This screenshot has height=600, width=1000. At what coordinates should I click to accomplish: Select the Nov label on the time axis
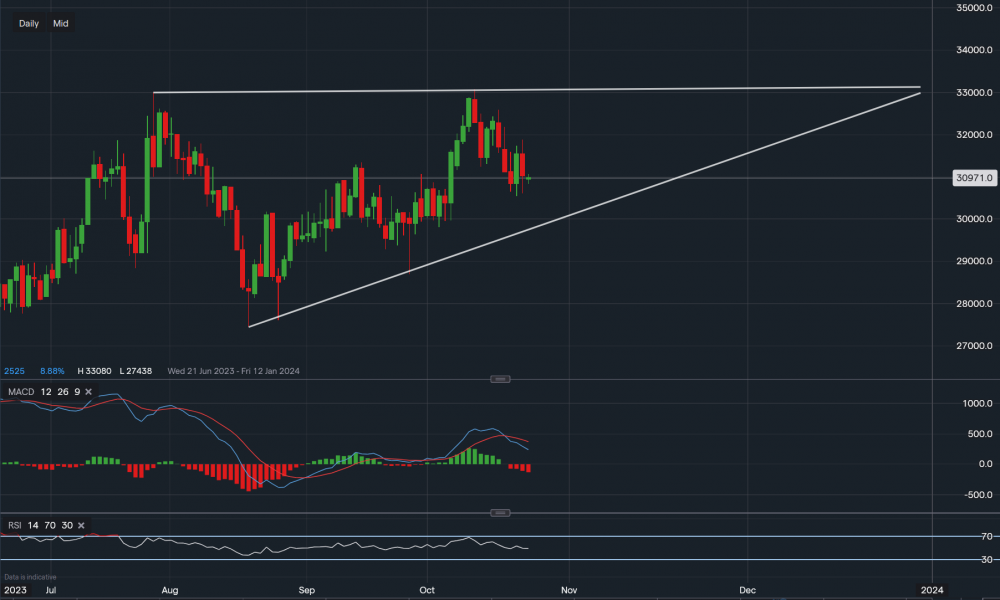[x=567, y=590]
